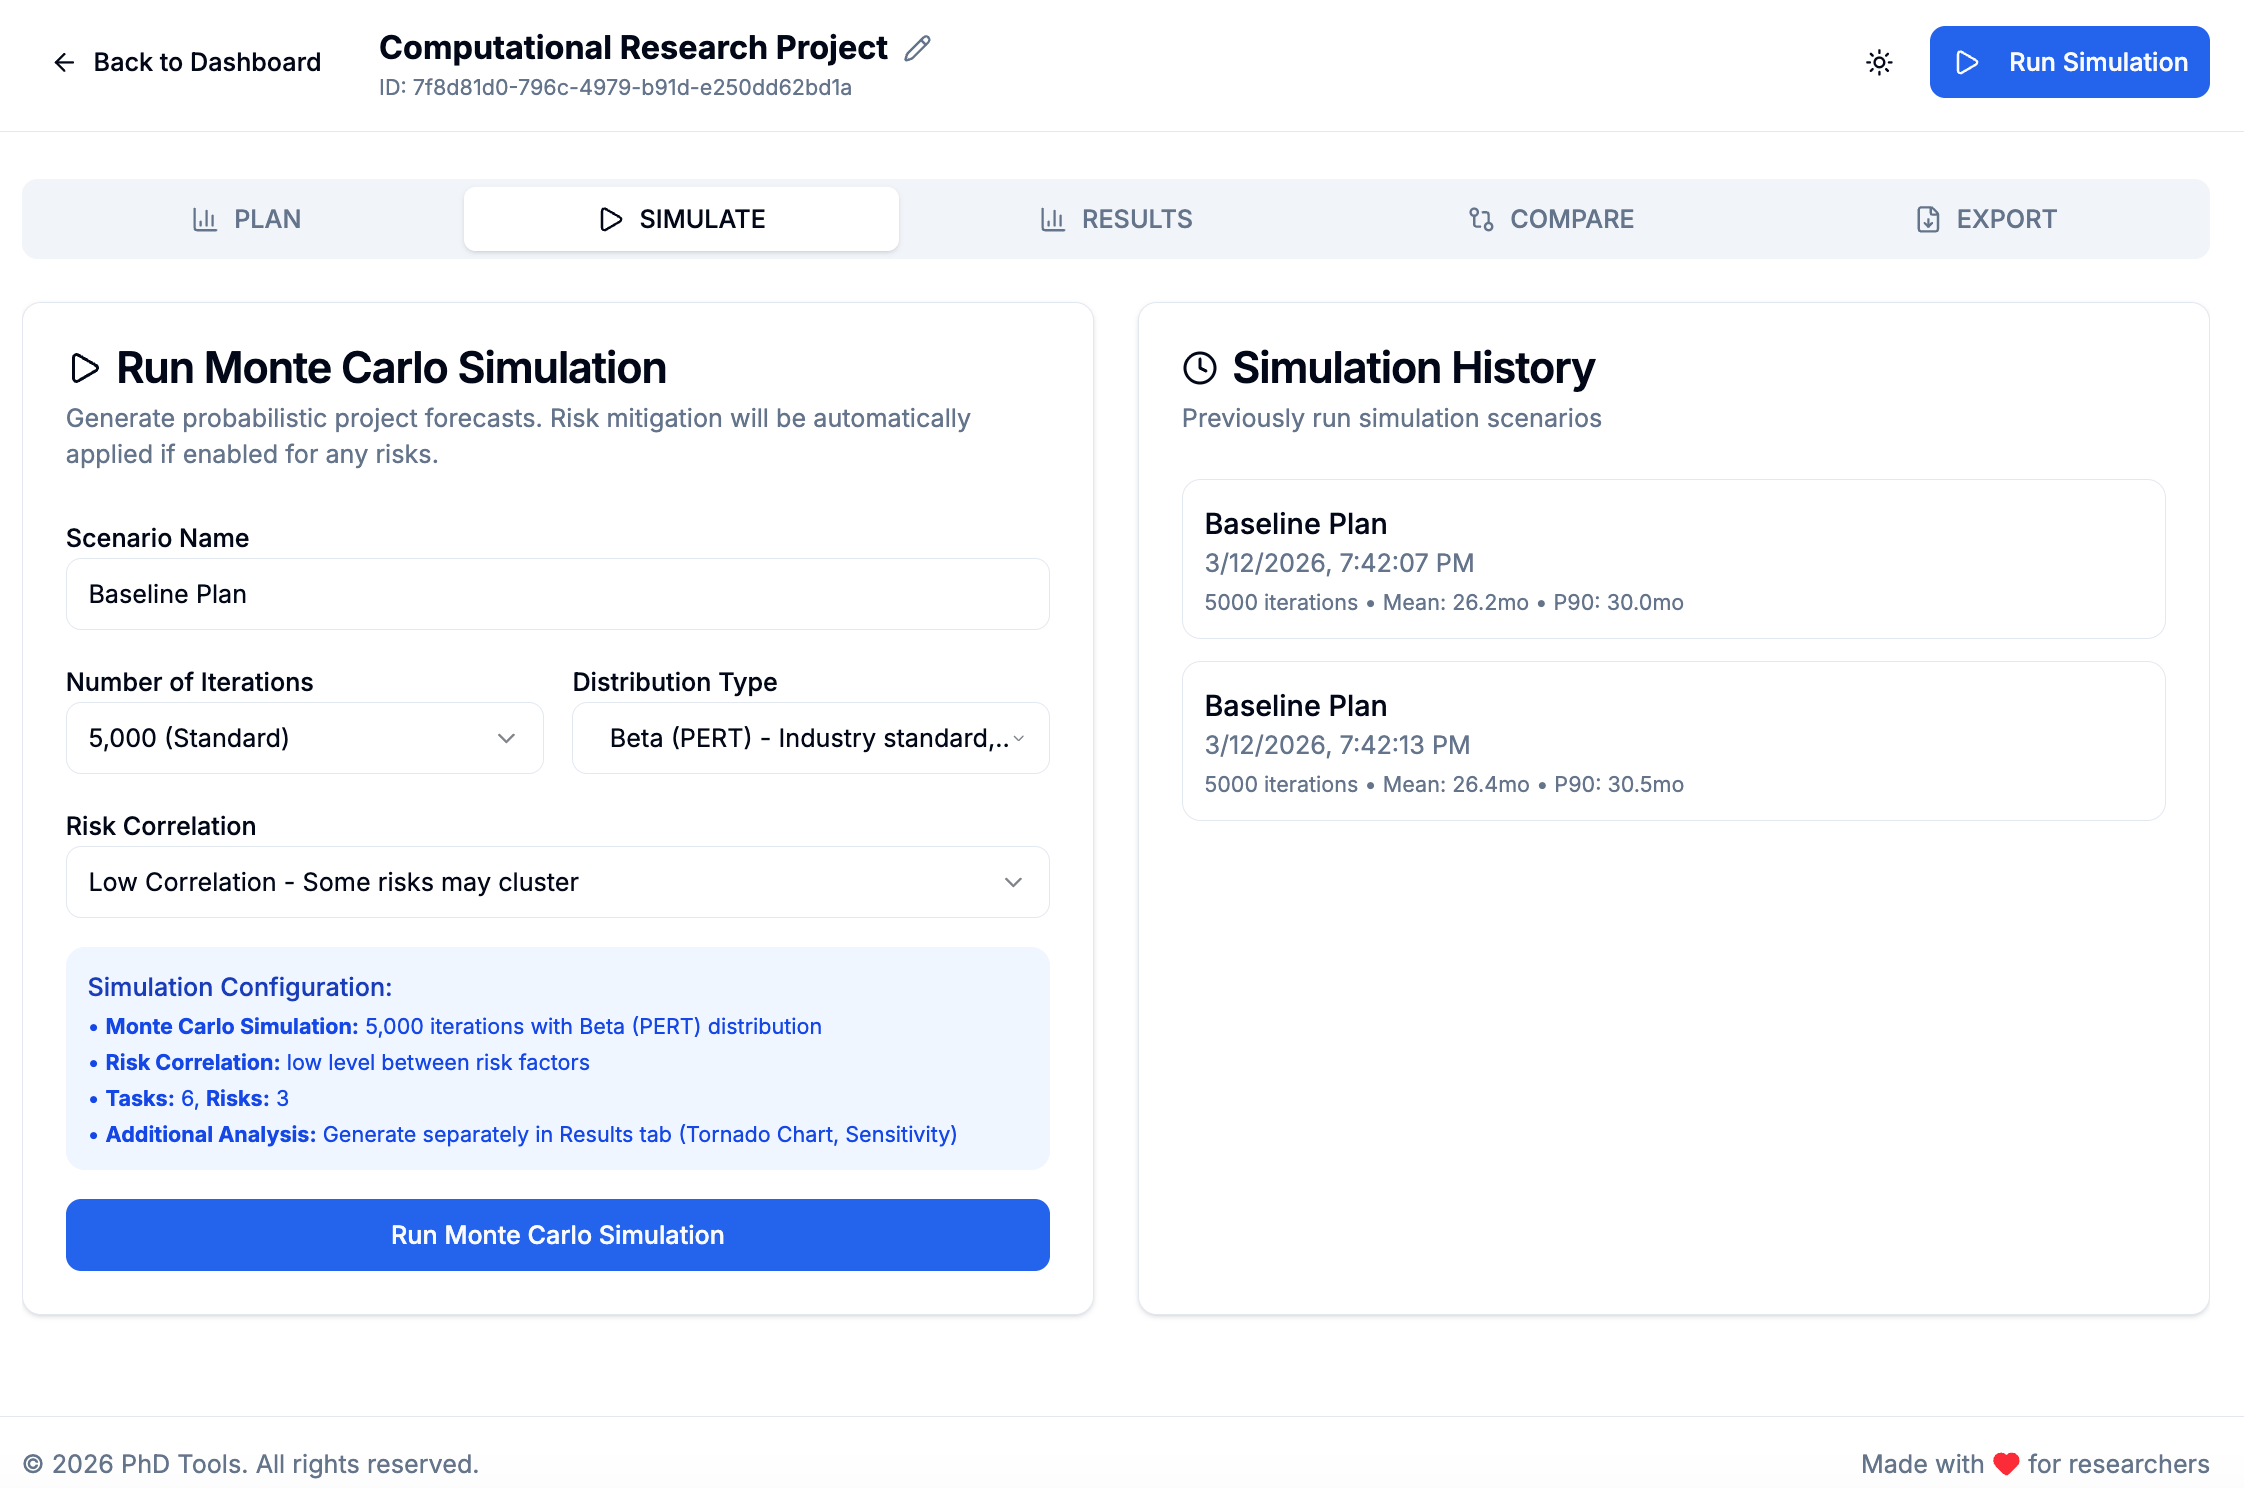This screenshot has width=2244, height=1488.
Task: Open the Risk Correlation dropdown
Action: click(557, 882)
